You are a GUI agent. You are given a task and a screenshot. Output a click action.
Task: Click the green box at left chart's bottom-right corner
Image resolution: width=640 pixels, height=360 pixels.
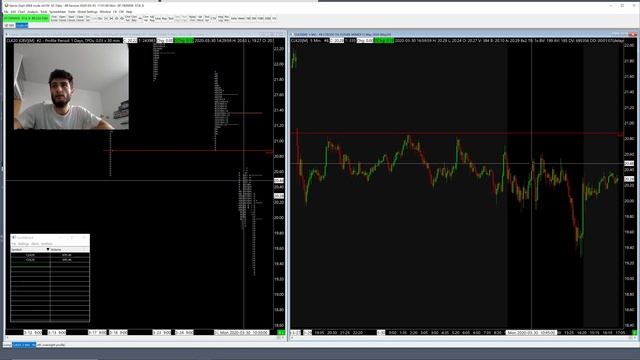click(x=281, y=333)
